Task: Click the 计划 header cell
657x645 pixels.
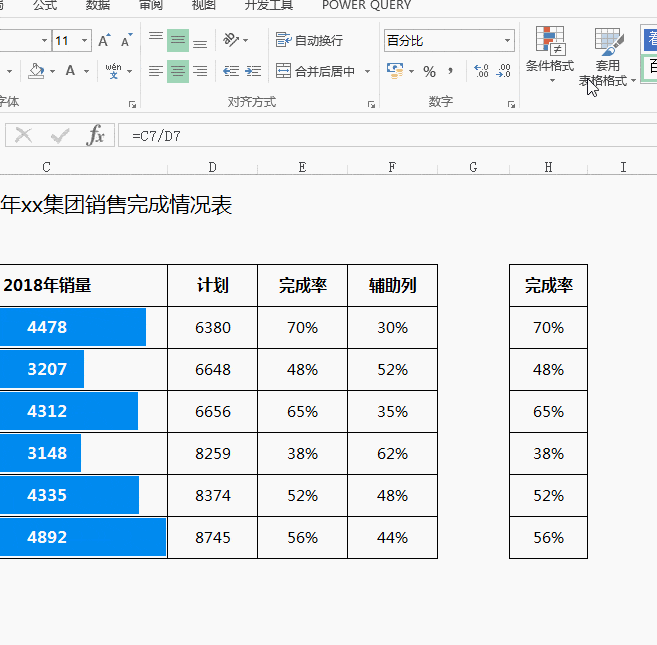Action: pos(212,285)
